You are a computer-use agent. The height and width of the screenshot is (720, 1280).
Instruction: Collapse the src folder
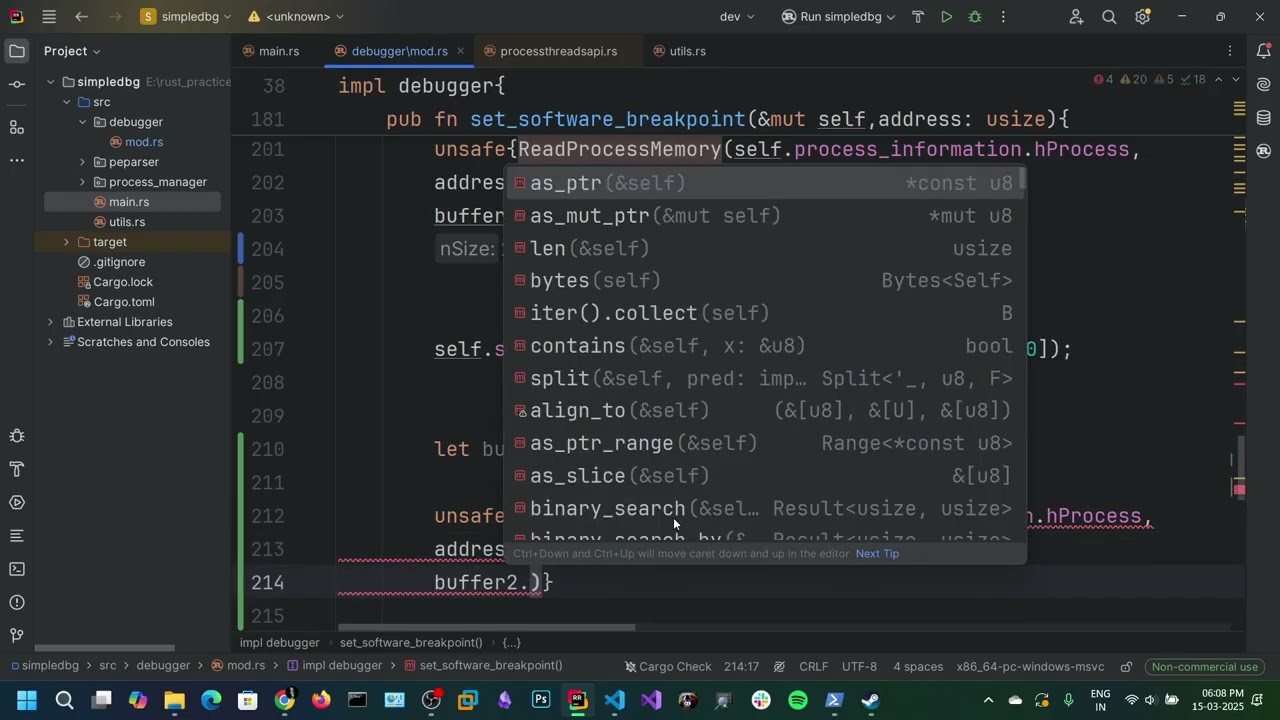pos(66,102)
